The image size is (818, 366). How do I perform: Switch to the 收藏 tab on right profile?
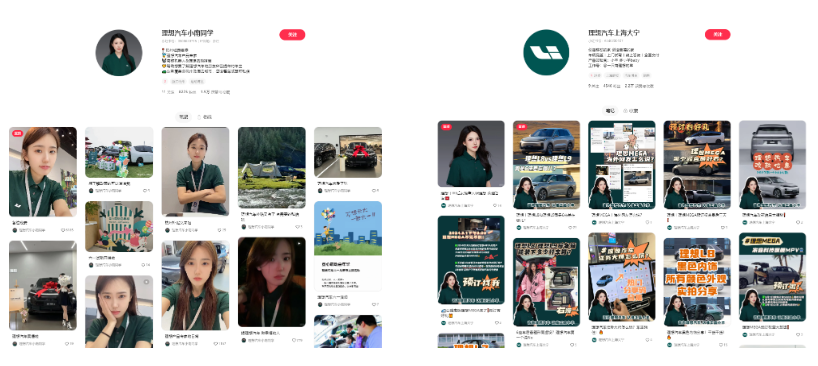click(x=630, y=111)
